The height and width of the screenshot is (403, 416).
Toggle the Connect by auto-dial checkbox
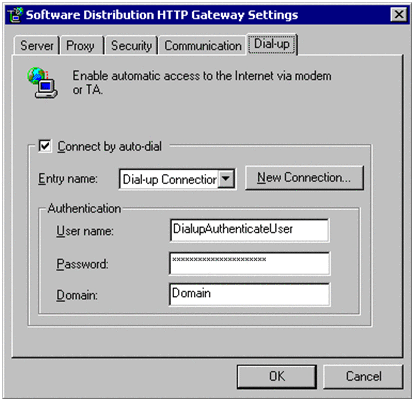[x=45, y=146]
